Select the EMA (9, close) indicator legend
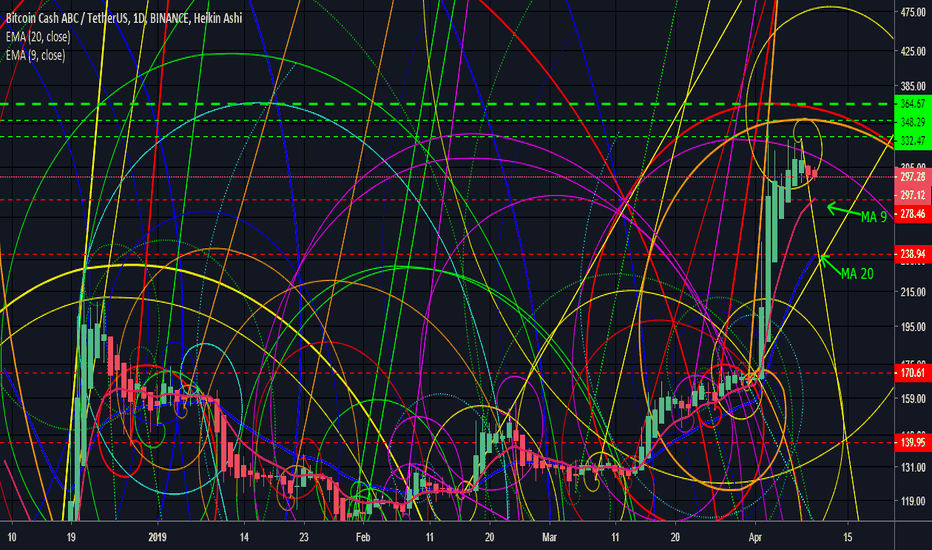 pos(36,55)
